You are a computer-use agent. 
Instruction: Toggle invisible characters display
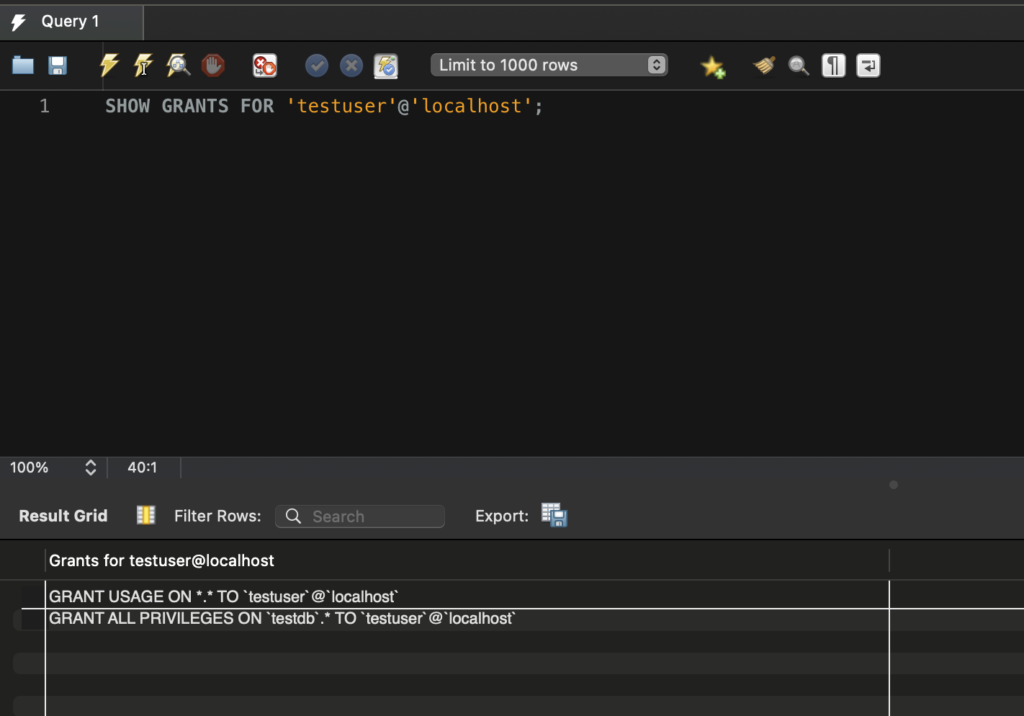(833, 66)
